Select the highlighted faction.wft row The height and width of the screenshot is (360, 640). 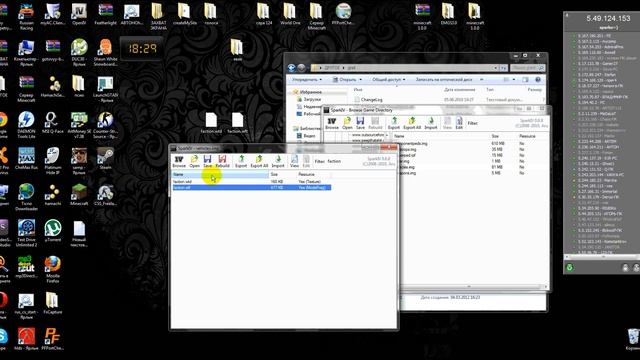click(x=251, y=187)
